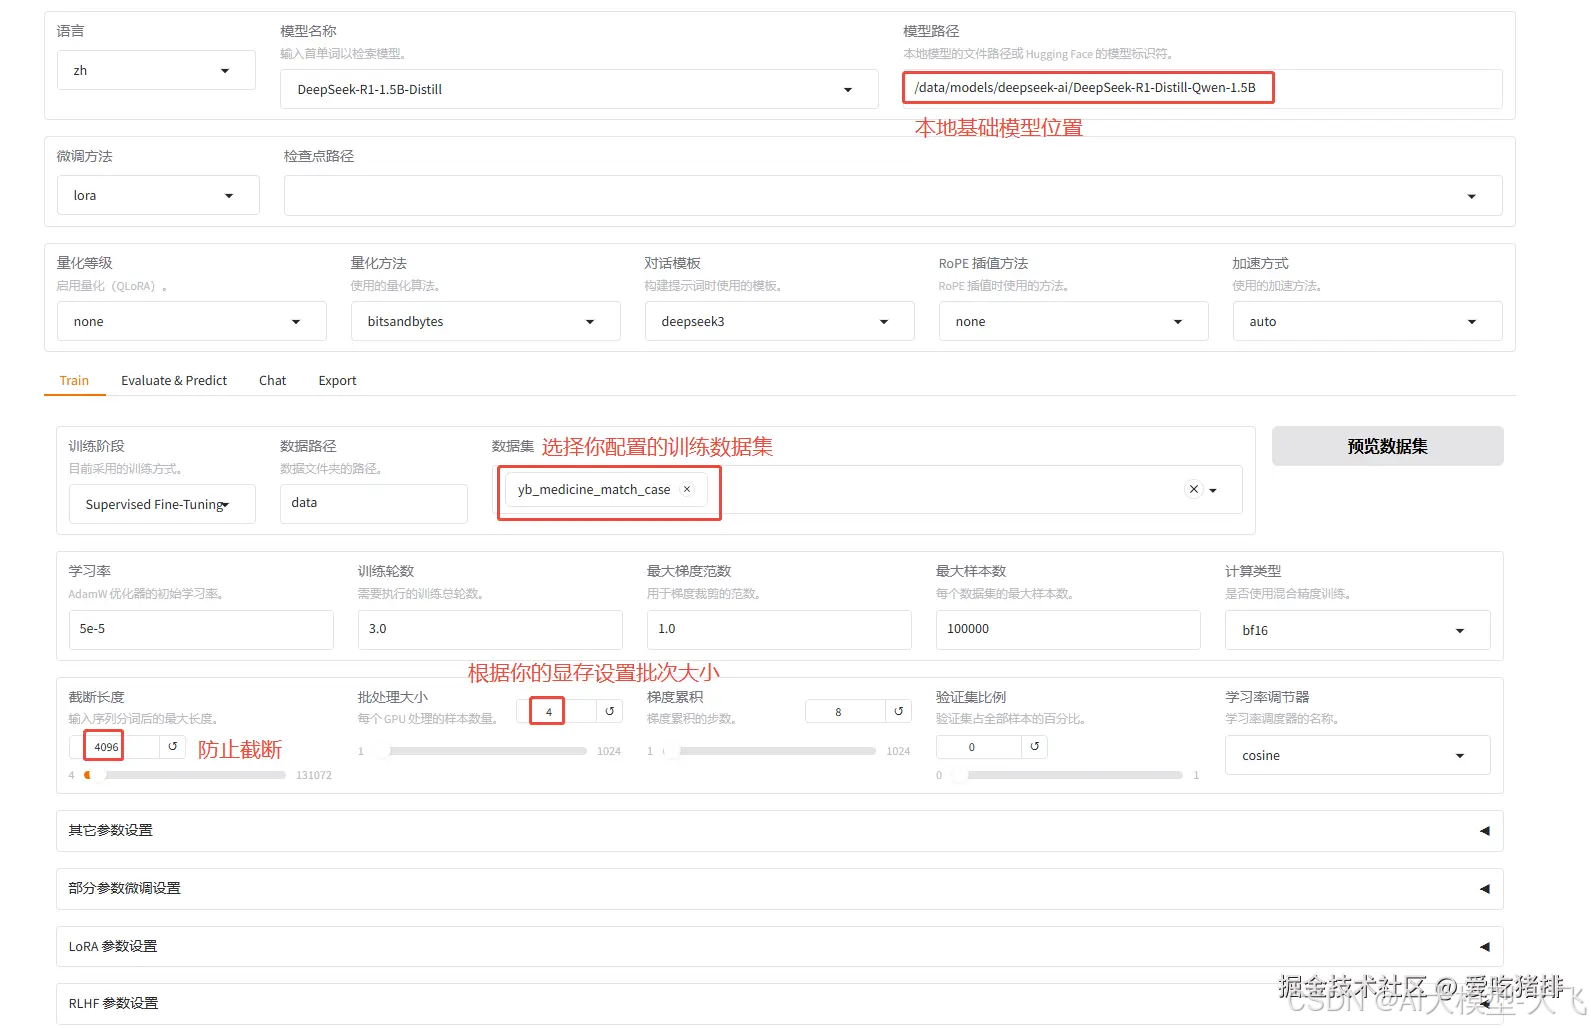Open the RoPE scaling dropdown
Image resolution: width=1591 pixels, height=1028 pixels.
click(x=1073, y=321)
